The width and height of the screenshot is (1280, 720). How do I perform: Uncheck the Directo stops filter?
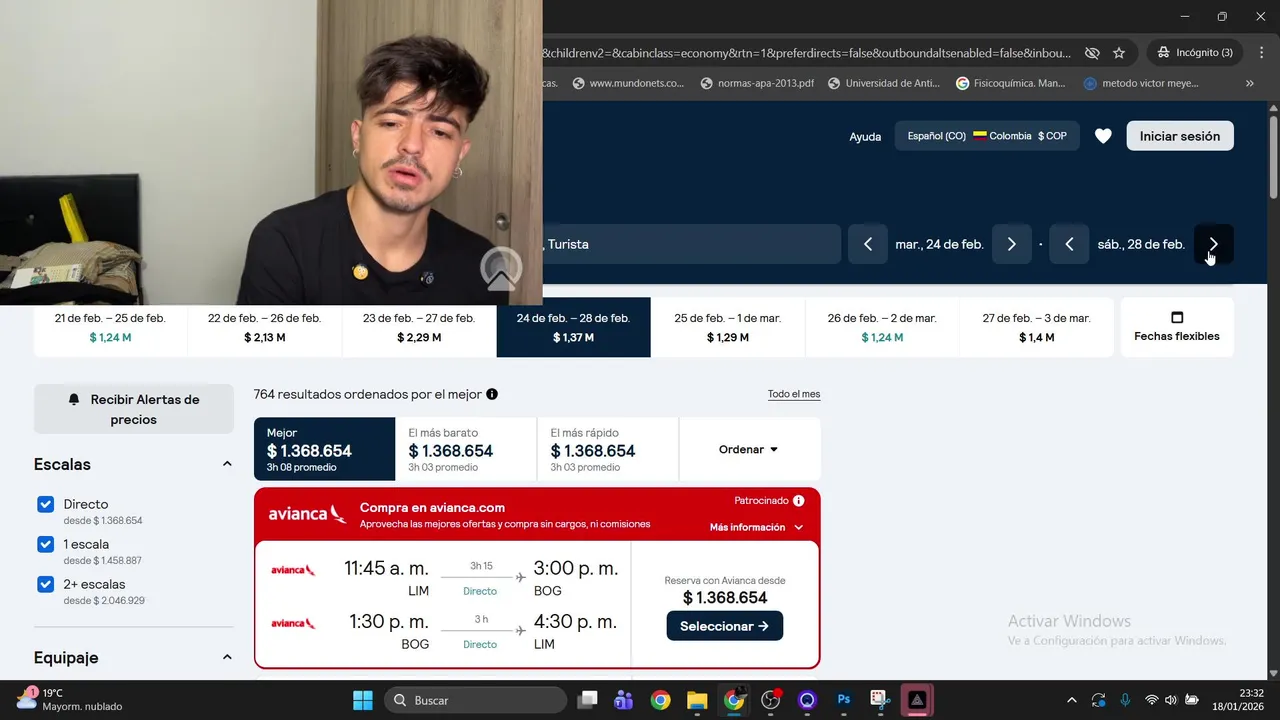[x=45, y=505]
